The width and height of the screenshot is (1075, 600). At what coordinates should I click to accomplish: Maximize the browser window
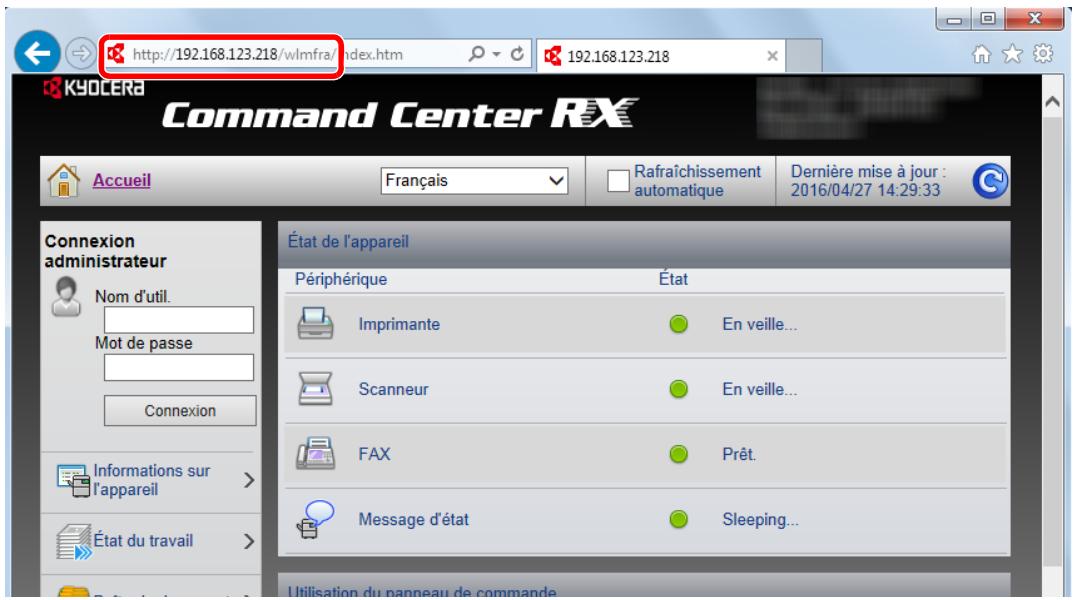pos(988,19)
